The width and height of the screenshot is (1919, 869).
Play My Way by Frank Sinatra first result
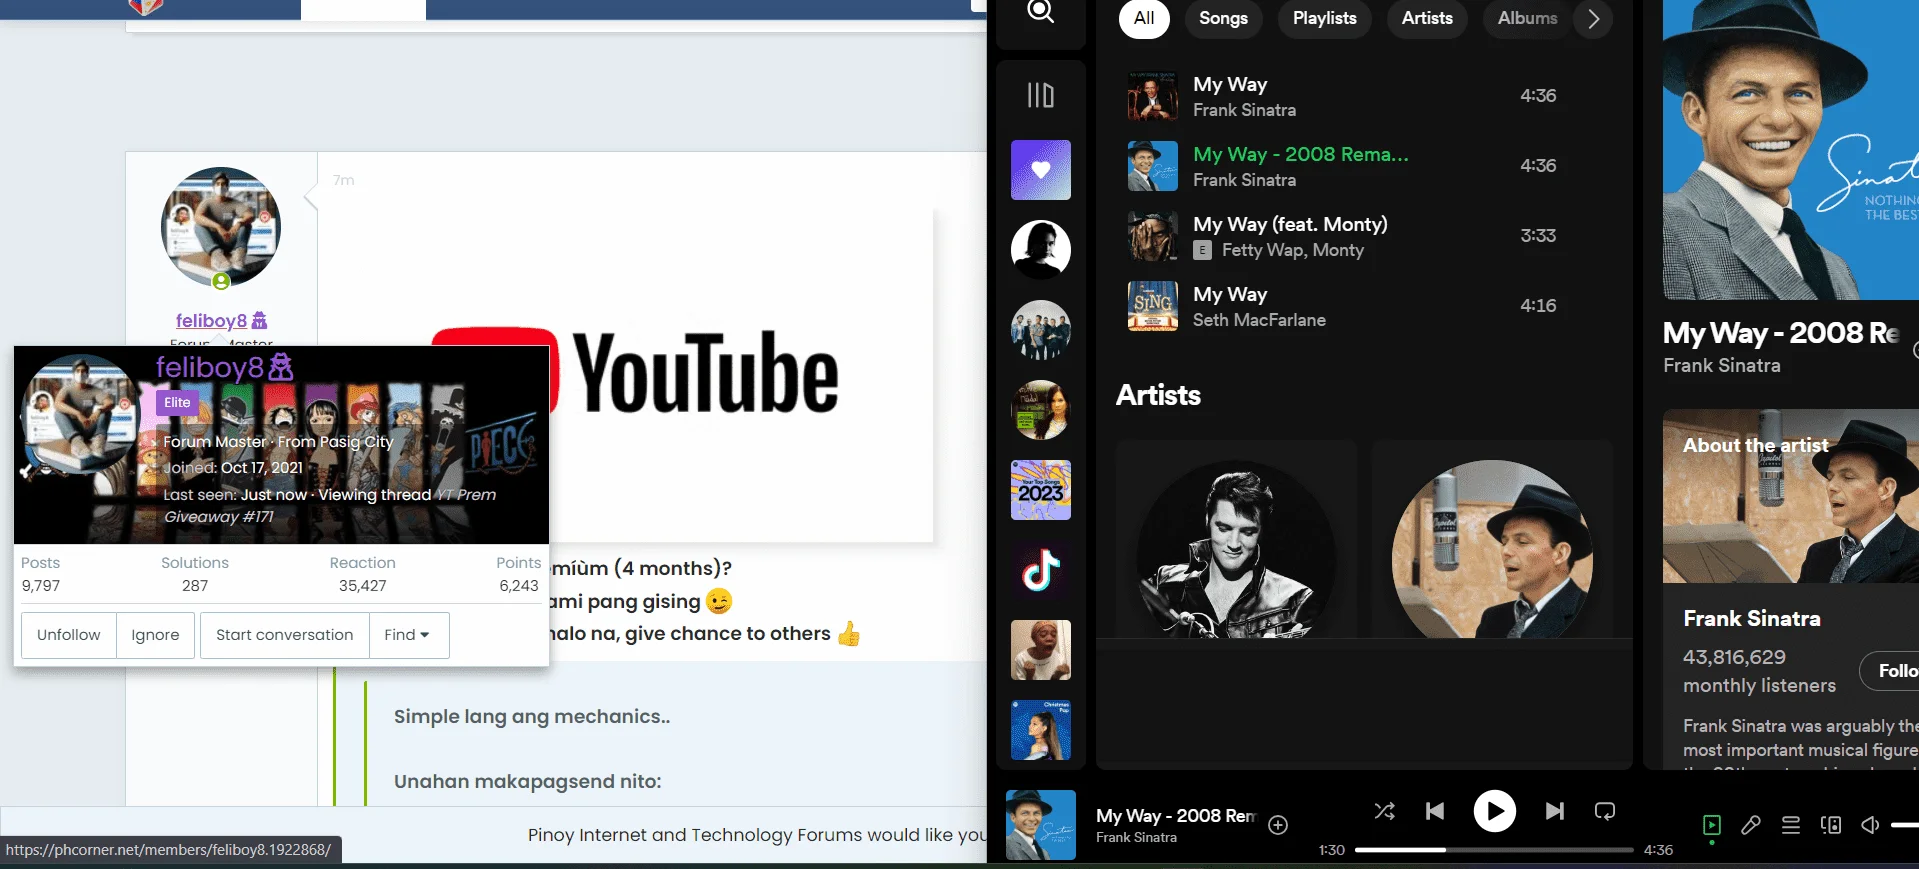[1364, 96]
